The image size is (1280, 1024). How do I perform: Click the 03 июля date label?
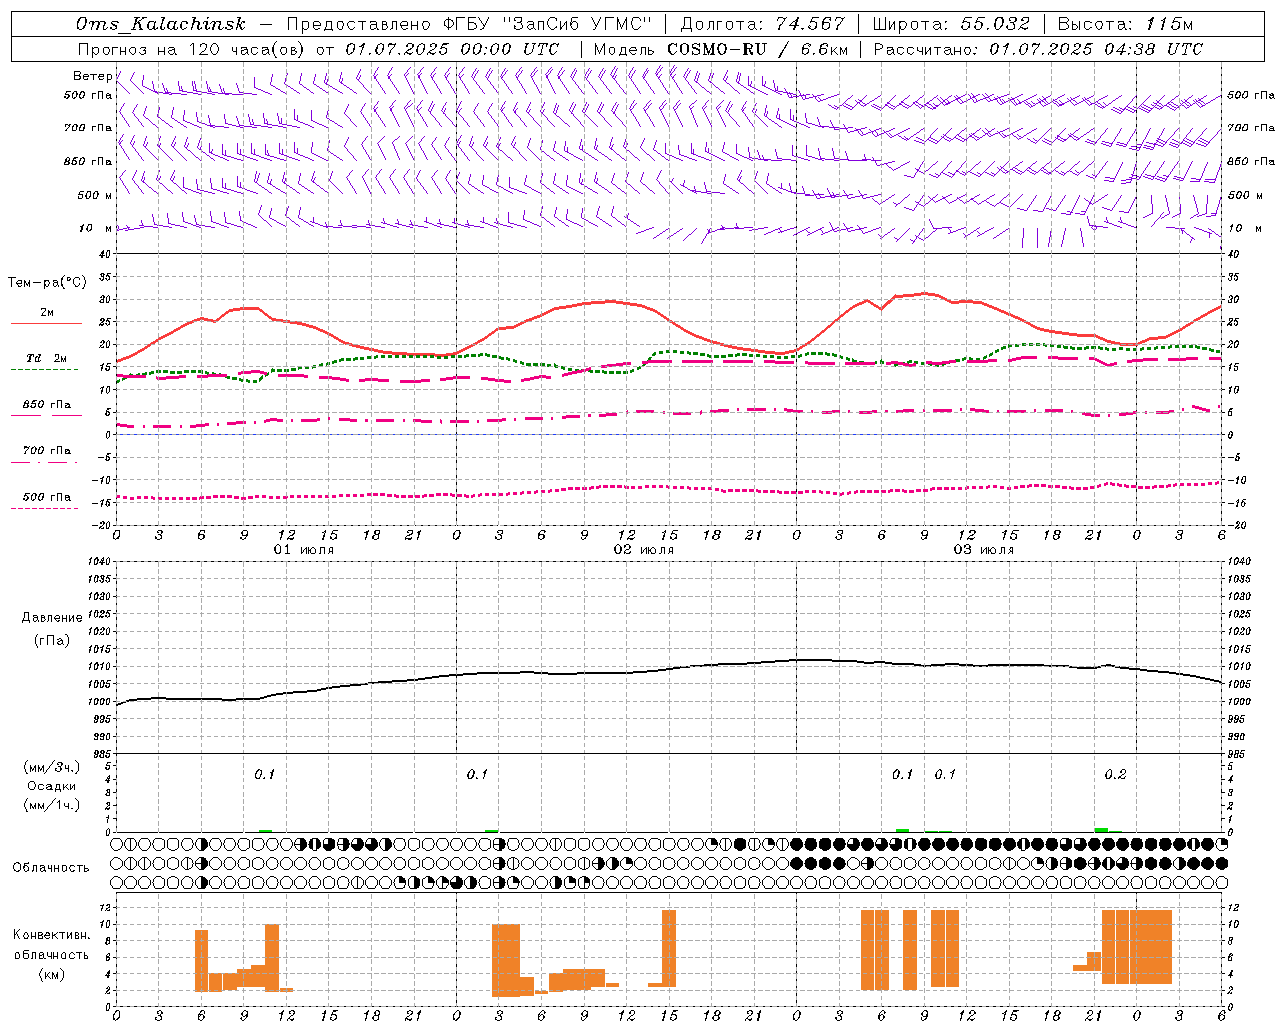[x=984, y=550]
